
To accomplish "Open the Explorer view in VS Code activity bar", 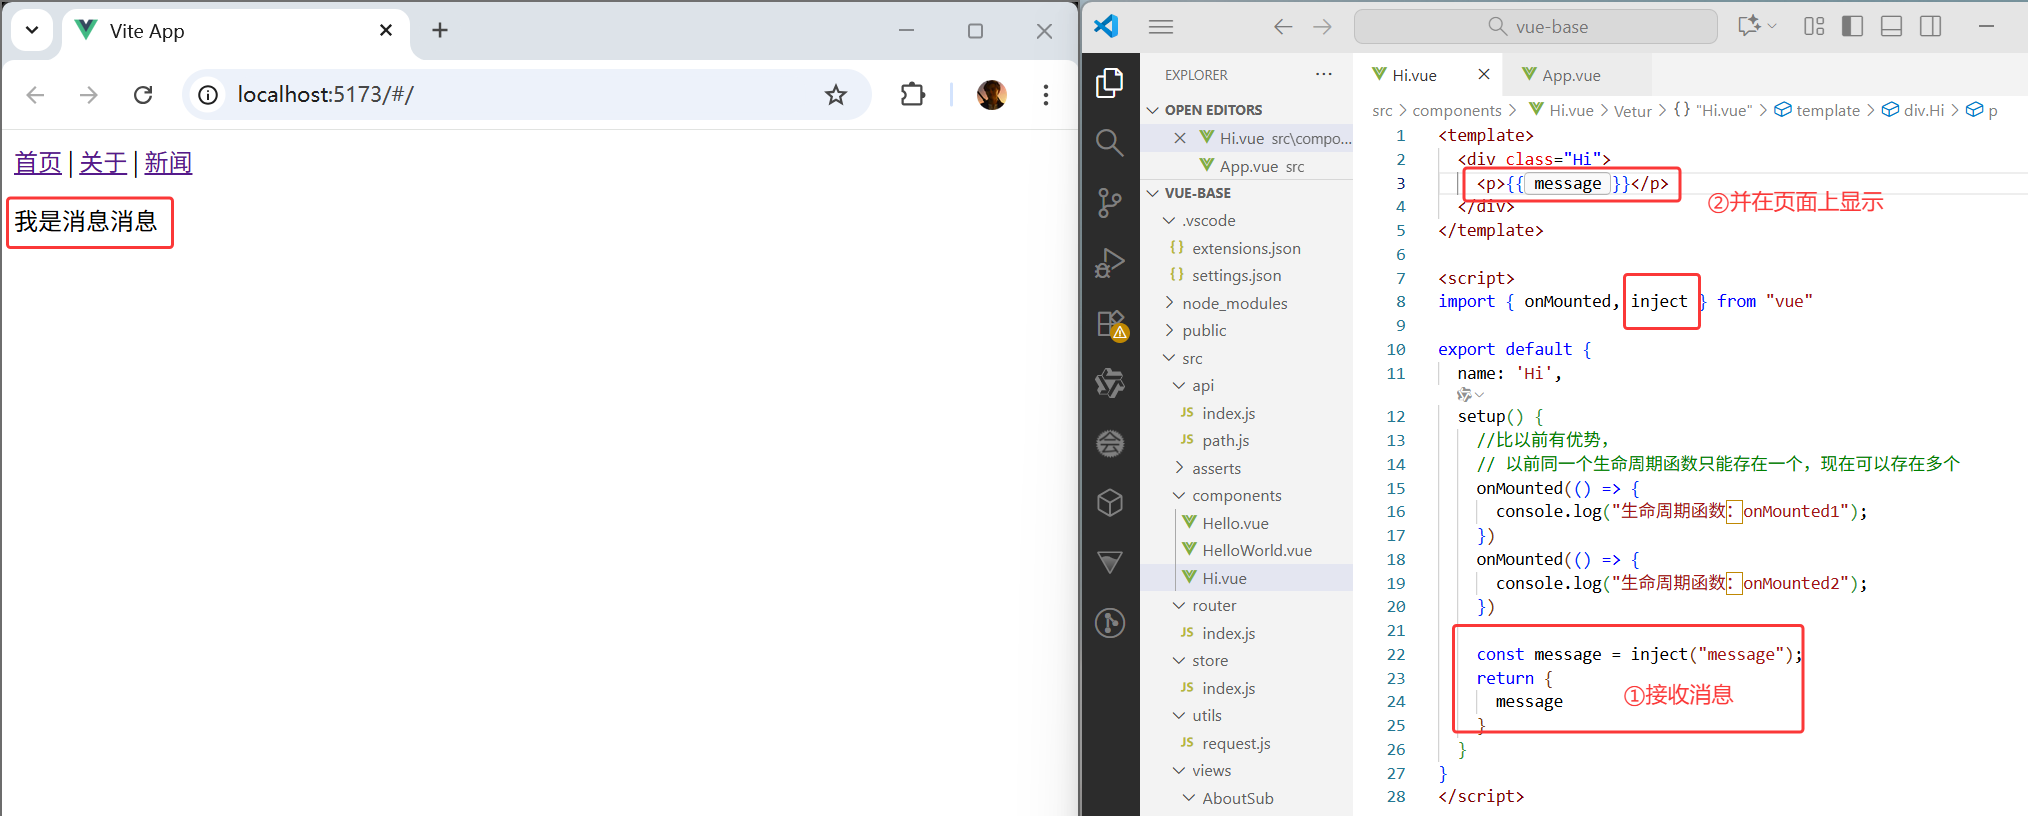I will click(1110, 83).
